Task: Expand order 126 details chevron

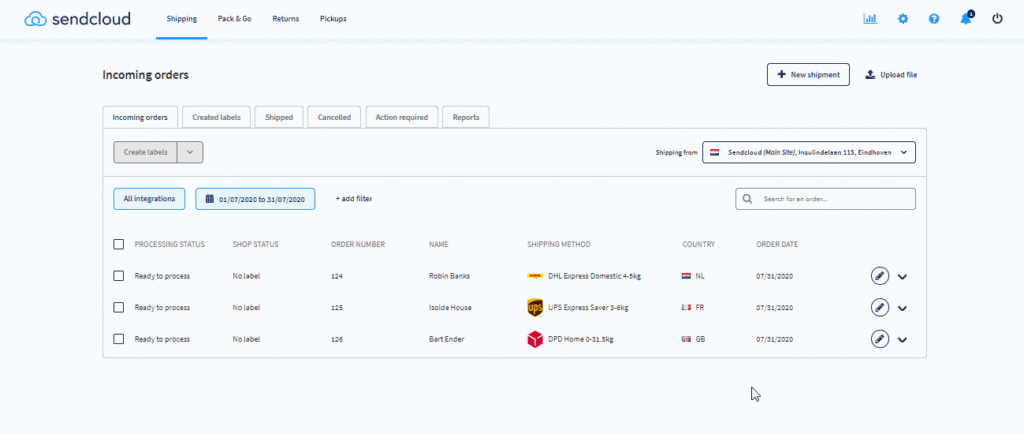Action: click(903, 340)
